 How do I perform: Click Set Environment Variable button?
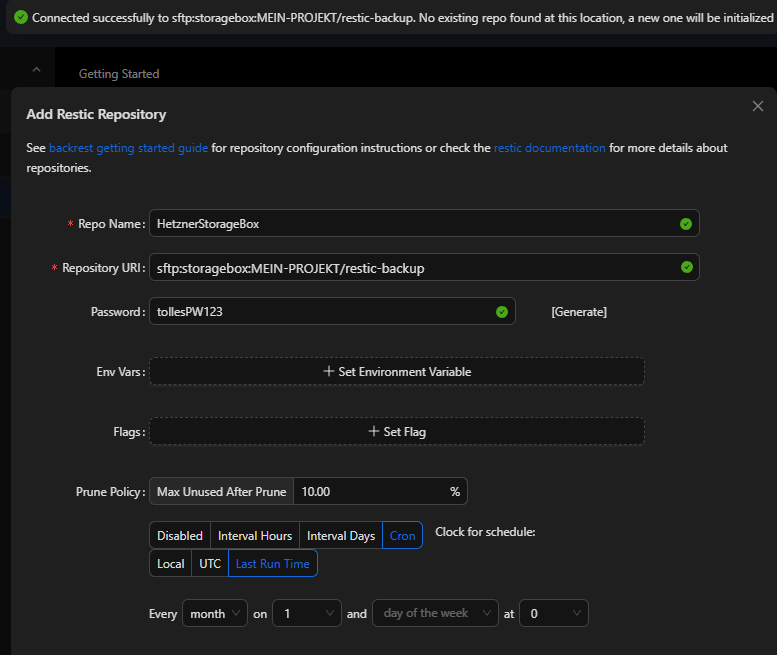pos(397,372)
